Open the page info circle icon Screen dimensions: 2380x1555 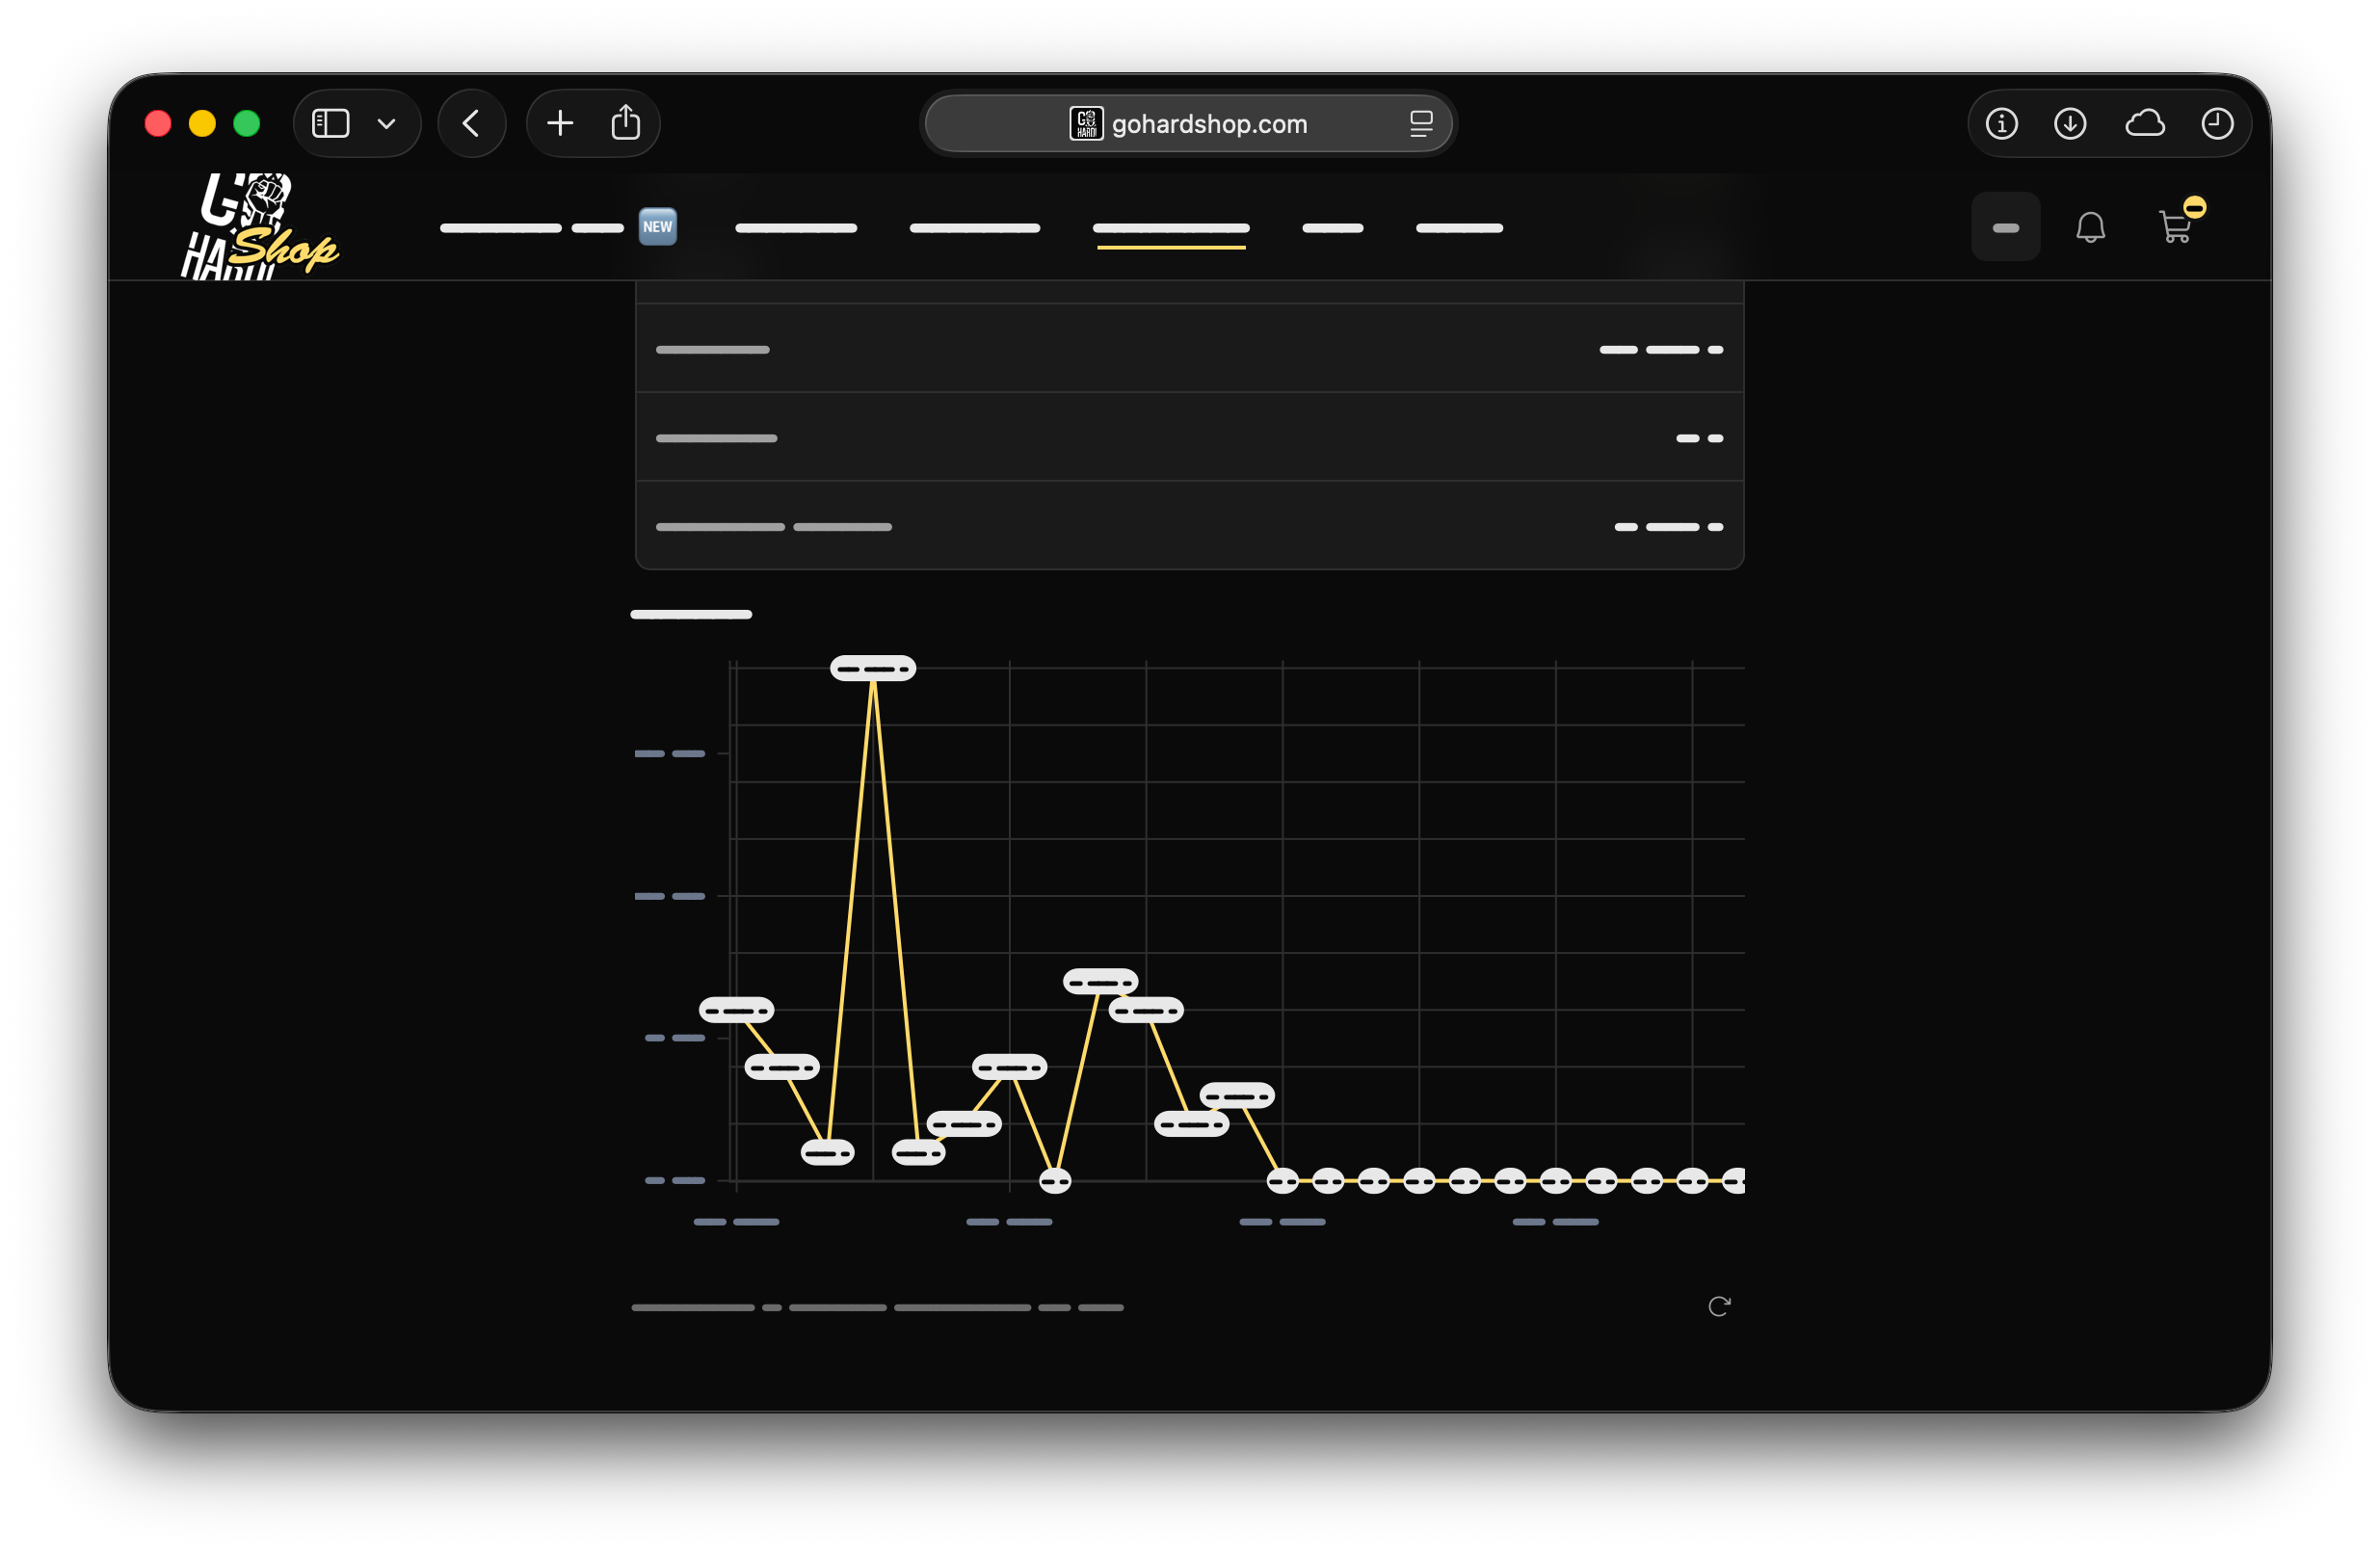tap(2001, 124)
